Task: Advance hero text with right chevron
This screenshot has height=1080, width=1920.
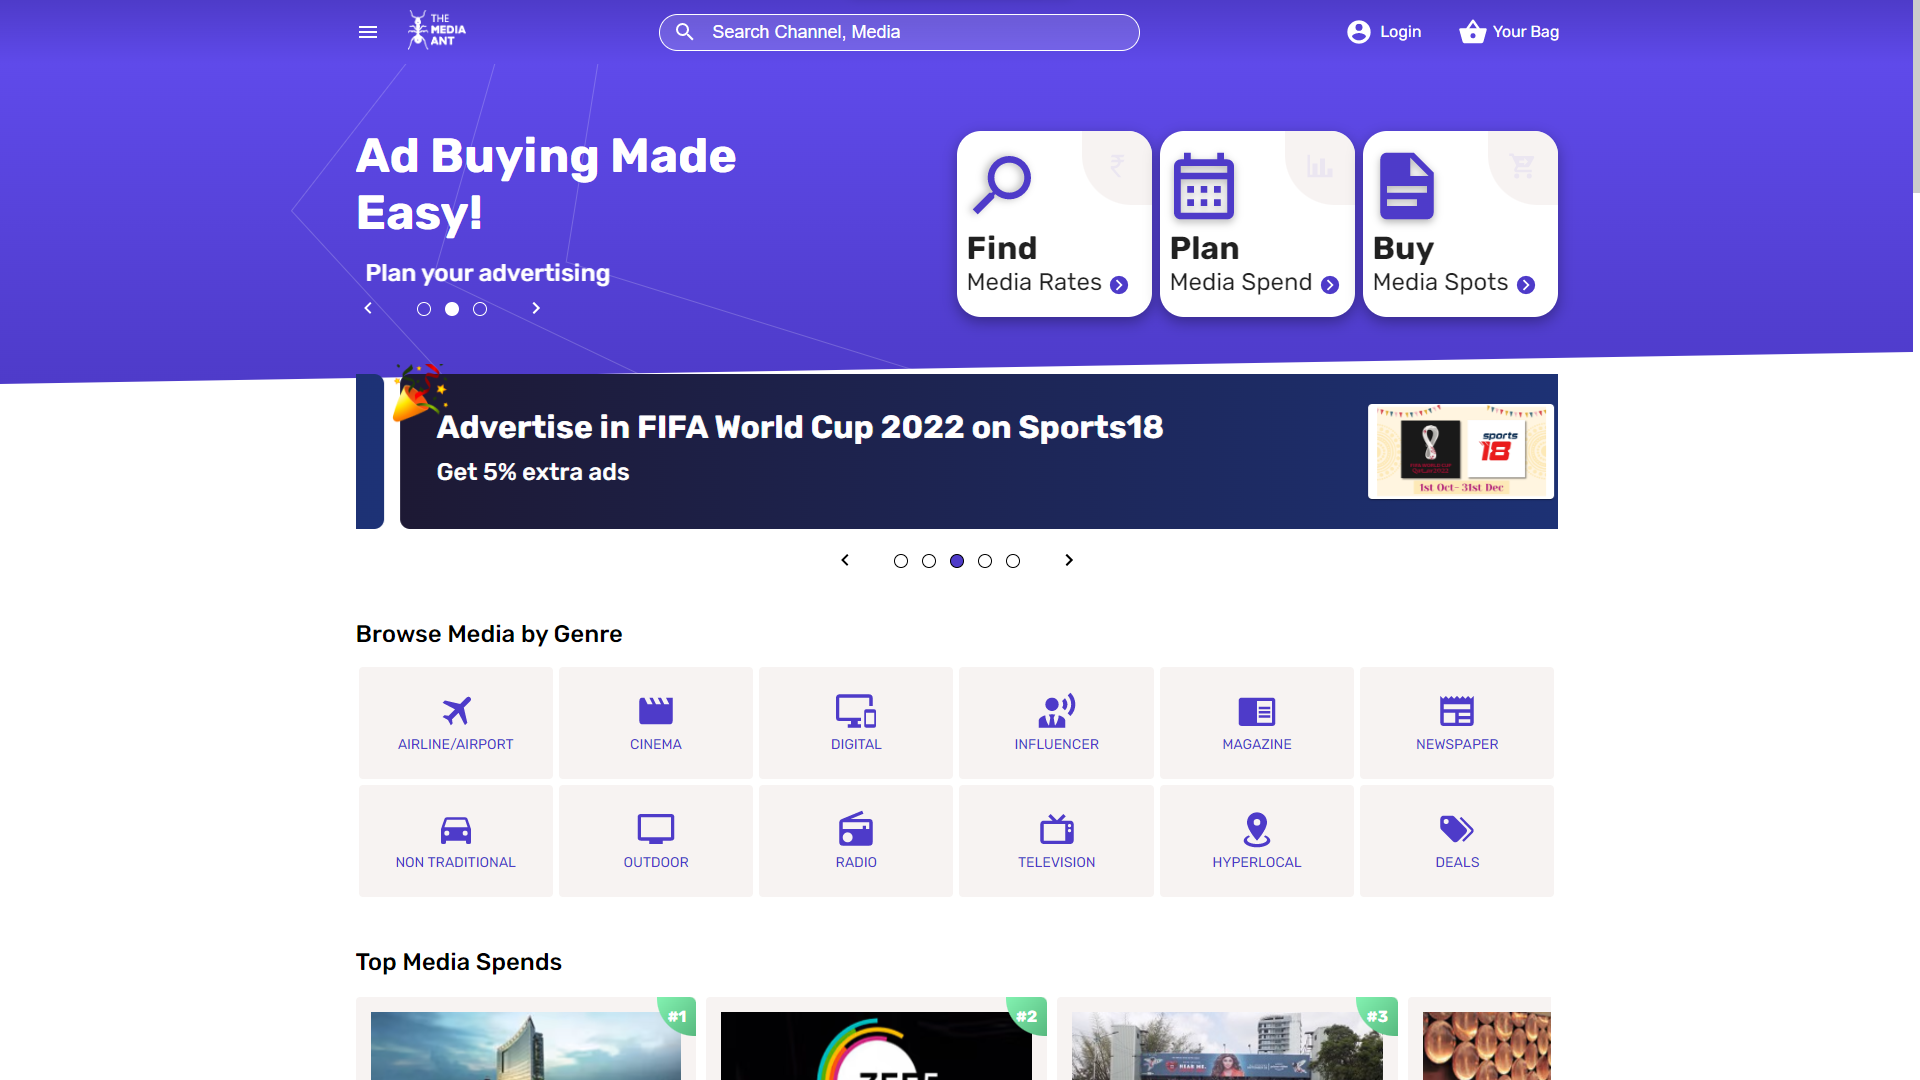Action: pyautogui.click(x=536, y=308)
